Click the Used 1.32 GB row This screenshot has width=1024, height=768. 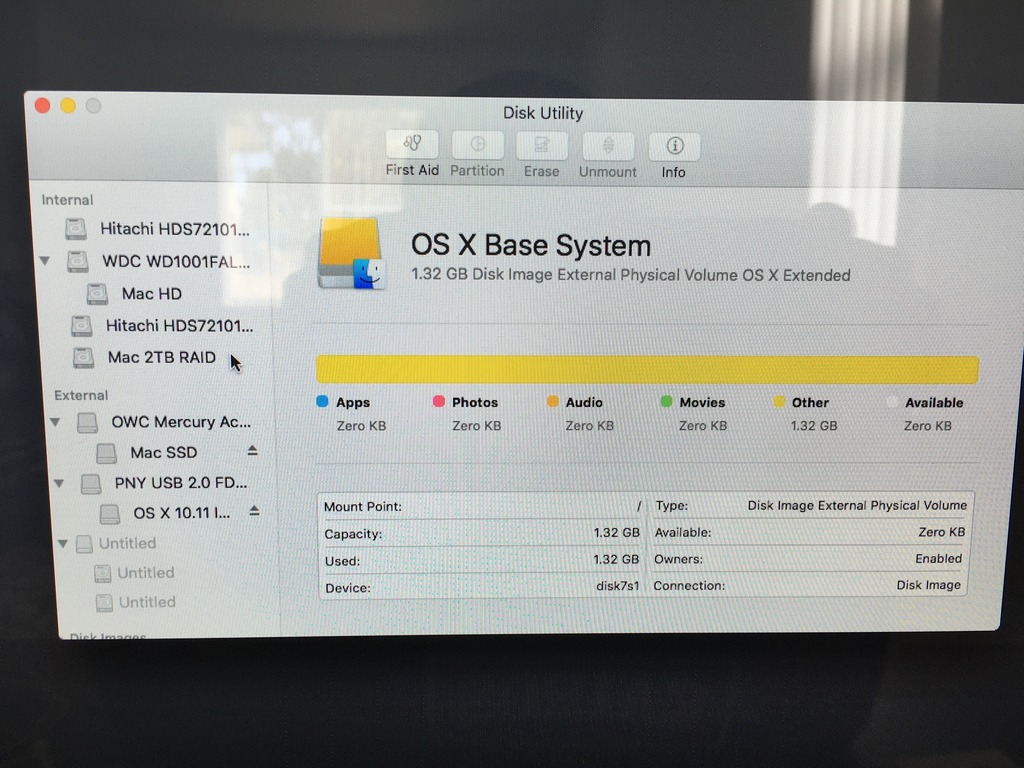pyautogui.click(x=482, y=560)
